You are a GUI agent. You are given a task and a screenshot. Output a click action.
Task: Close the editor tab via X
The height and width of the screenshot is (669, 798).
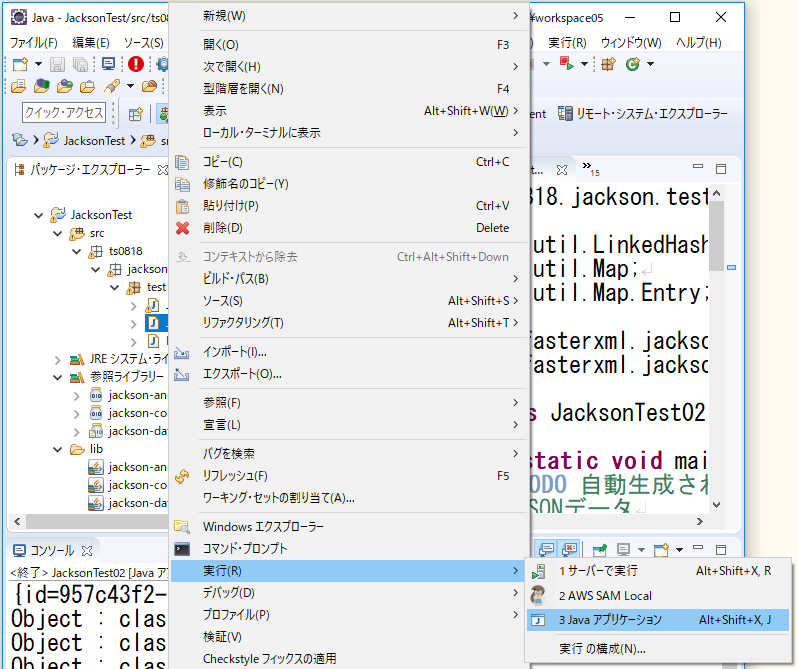click(x=562, y=170)
